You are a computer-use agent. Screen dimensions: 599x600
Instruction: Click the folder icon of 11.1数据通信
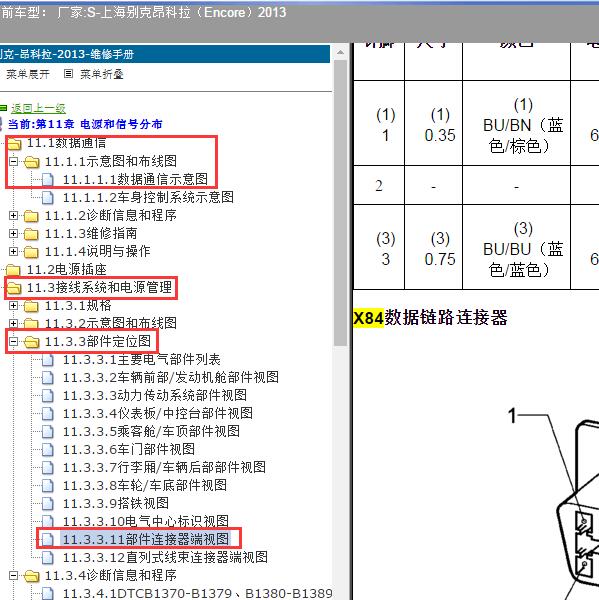click(x=14, y=144)
